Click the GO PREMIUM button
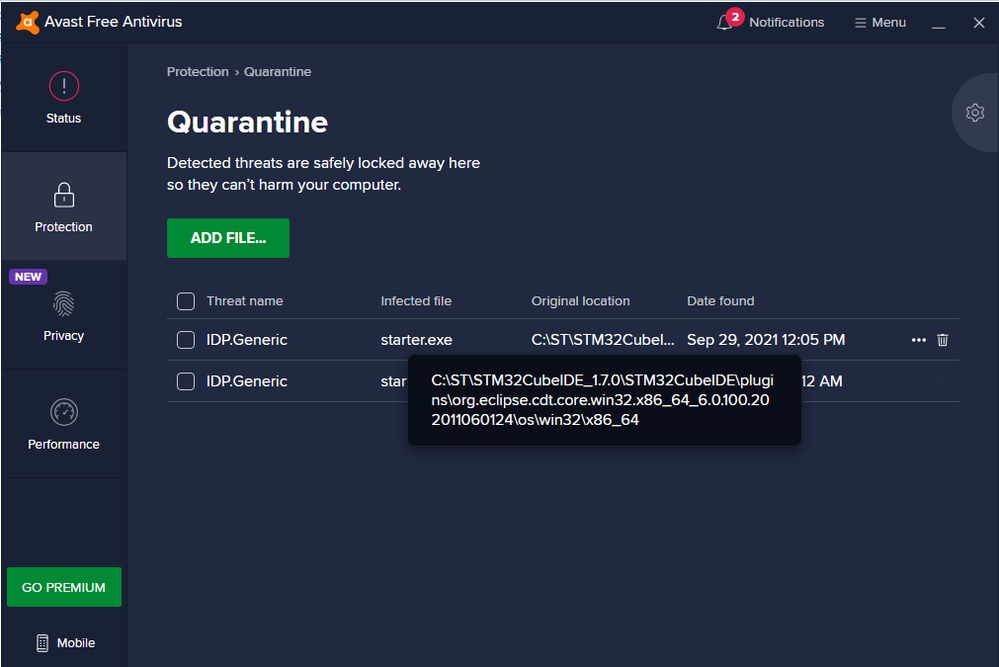 (x=64, y=587)
